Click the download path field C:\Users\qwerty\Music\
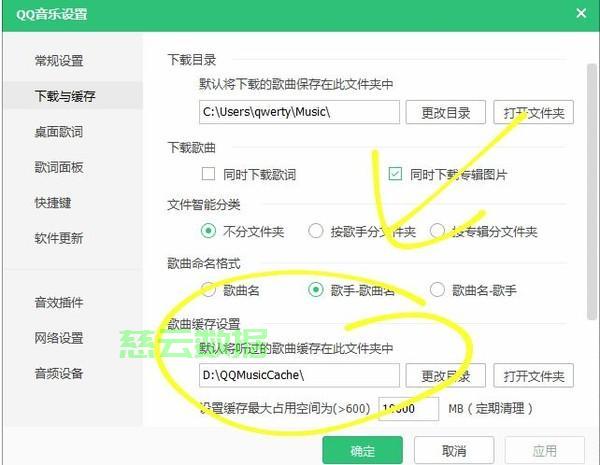The width and height of the screenshot is (600, 465). [299, 112]
